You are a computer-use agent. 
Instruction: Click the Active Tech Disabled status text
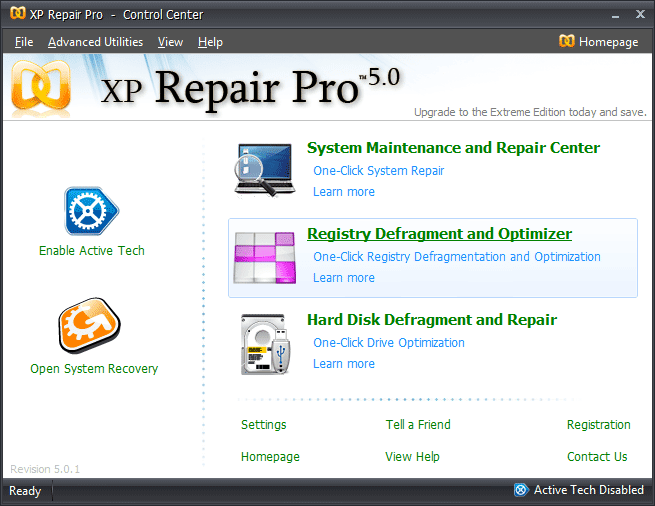coord(589,490)
